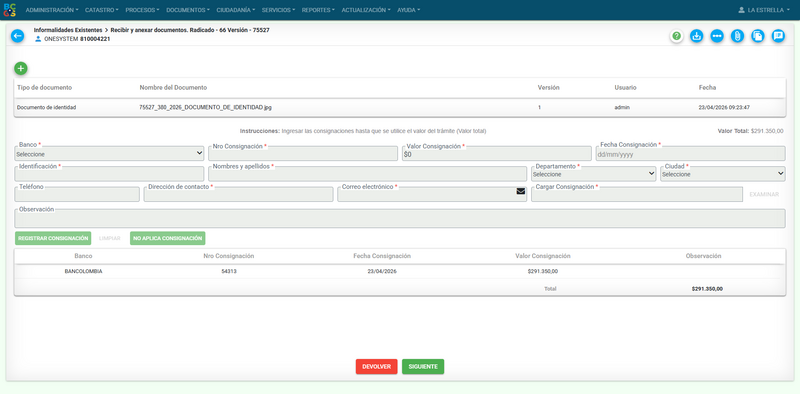This screenshot has height=394, width=800.
Task: Open the REPORTES menu
Action: tap(318, 10)
